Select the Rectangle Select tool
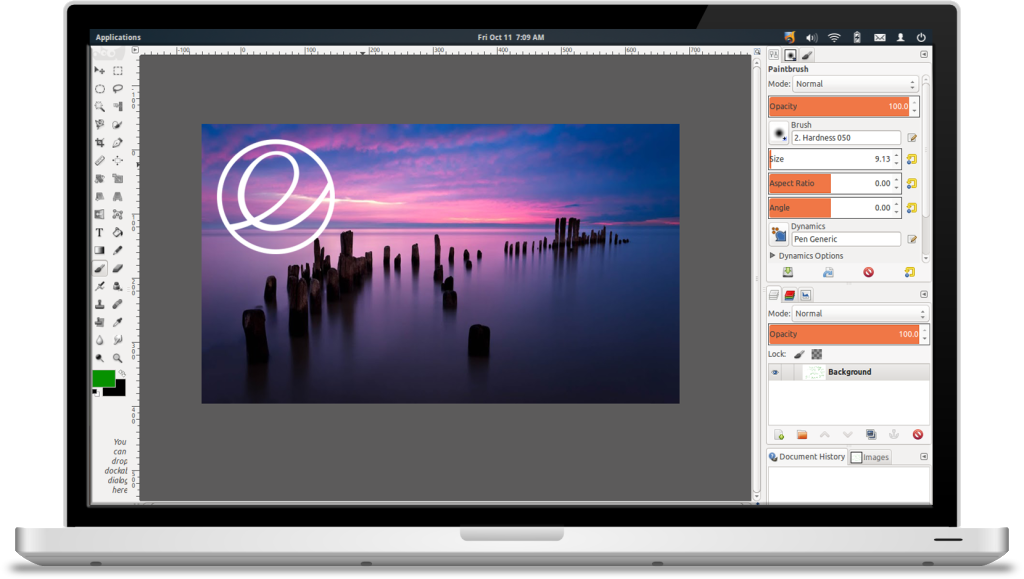 pos(118,71)
